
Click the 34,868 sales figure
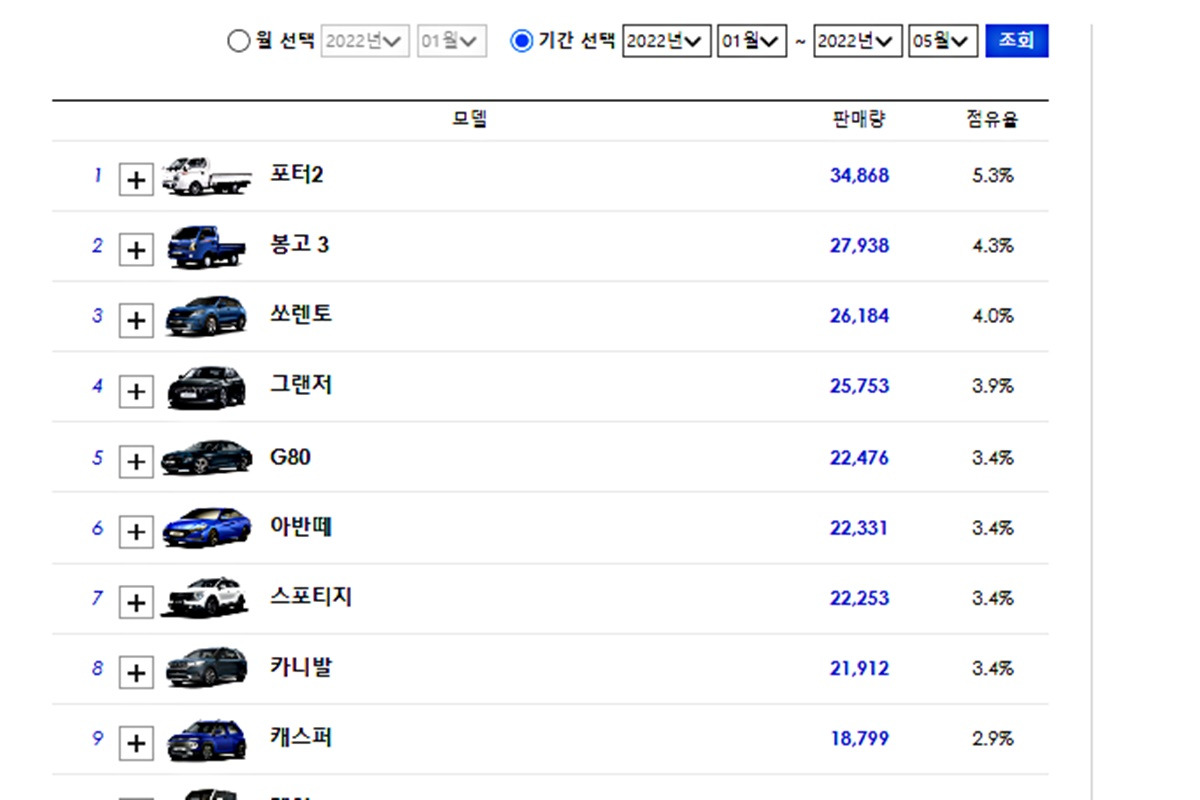tap(859, 176)
